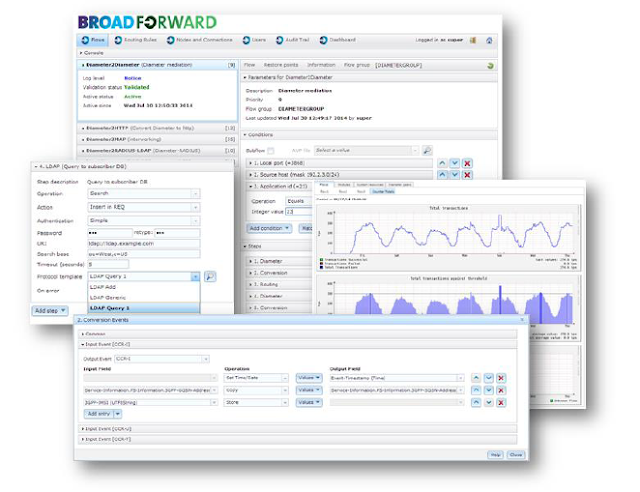The height and width of the screenshot is (492, 640).
Task: Click Help button in Conversion Events dialog
Action: pyautogui.click(x=496, y=455)
